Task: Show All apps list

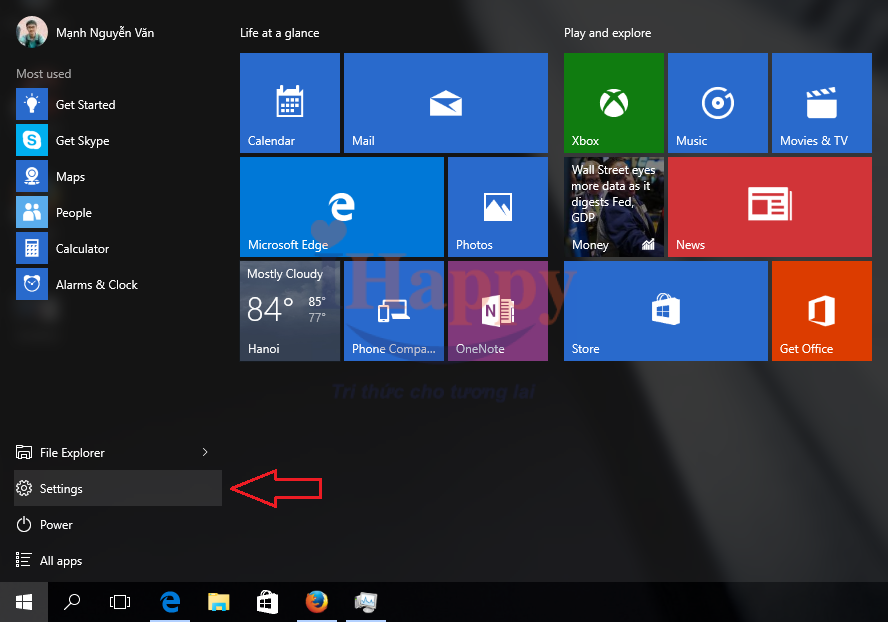Action: (118, 561)
